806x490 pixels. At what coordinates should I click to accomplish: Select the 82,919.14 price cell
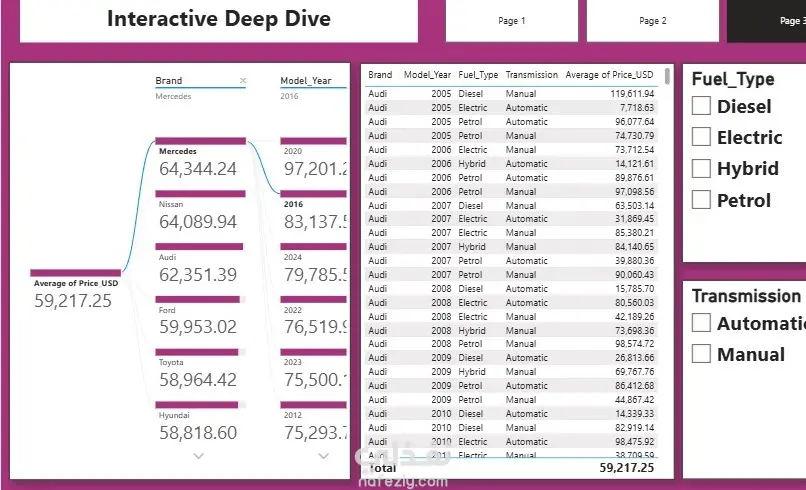[x=634, y=427]
